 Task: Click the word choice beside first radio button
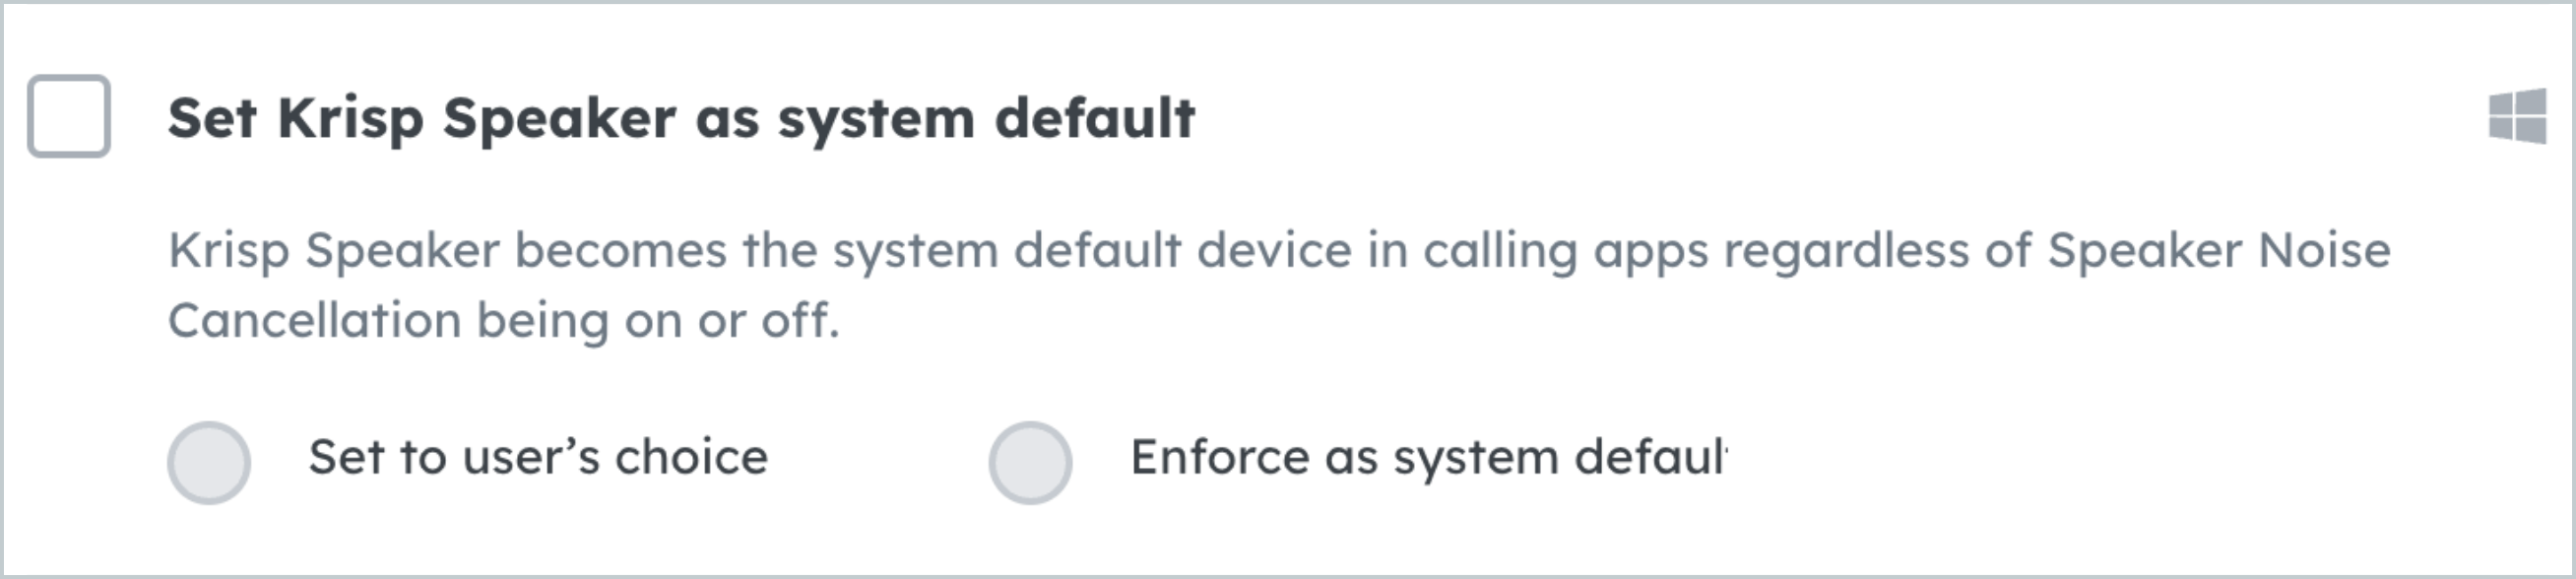[x=691, y=458]
